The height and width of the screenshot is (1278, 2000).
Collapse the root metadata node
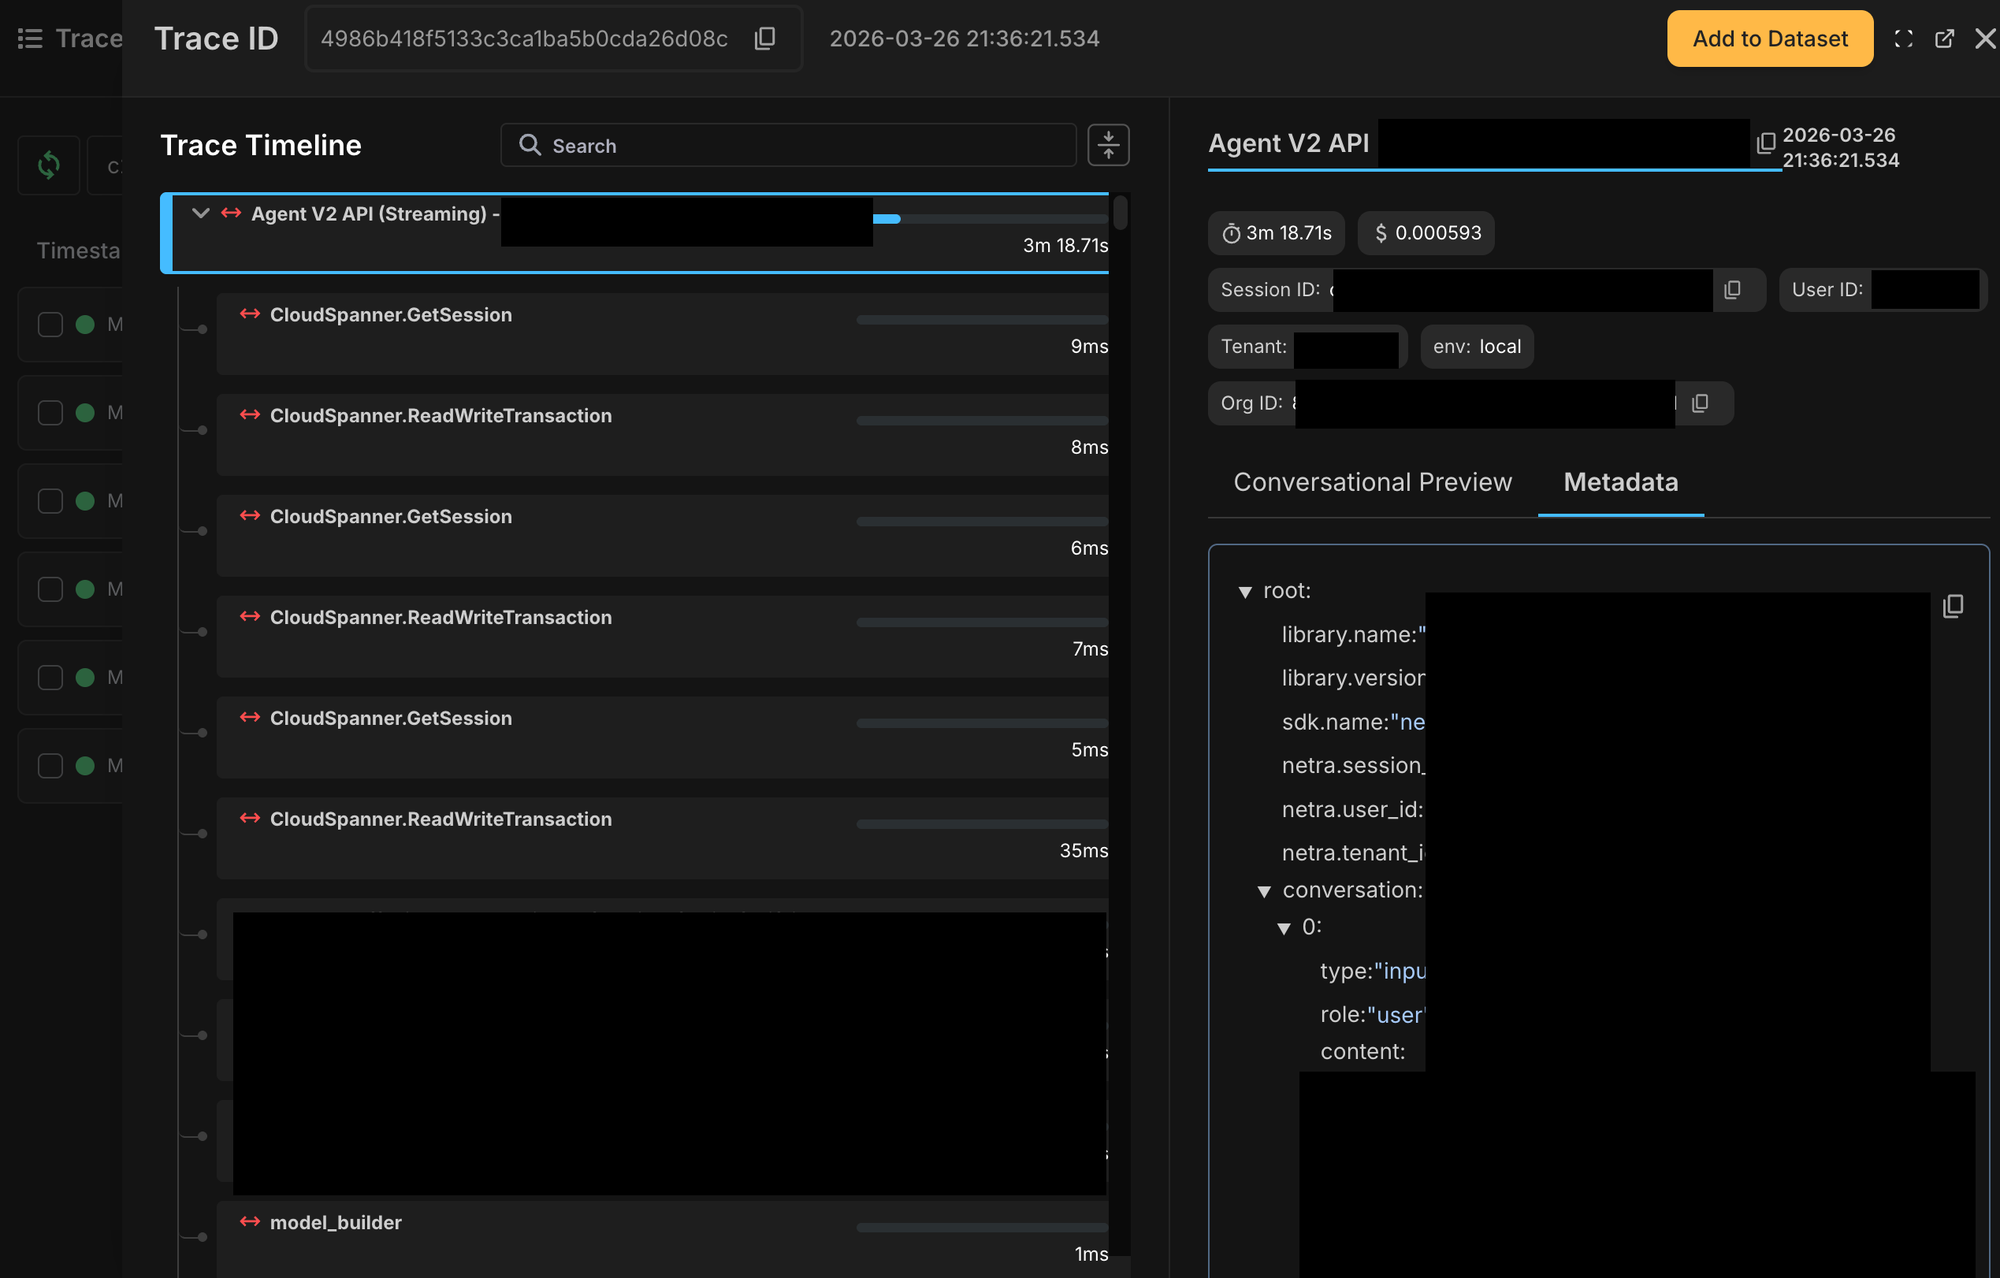pyautogui.click(x=1245, y=592)
